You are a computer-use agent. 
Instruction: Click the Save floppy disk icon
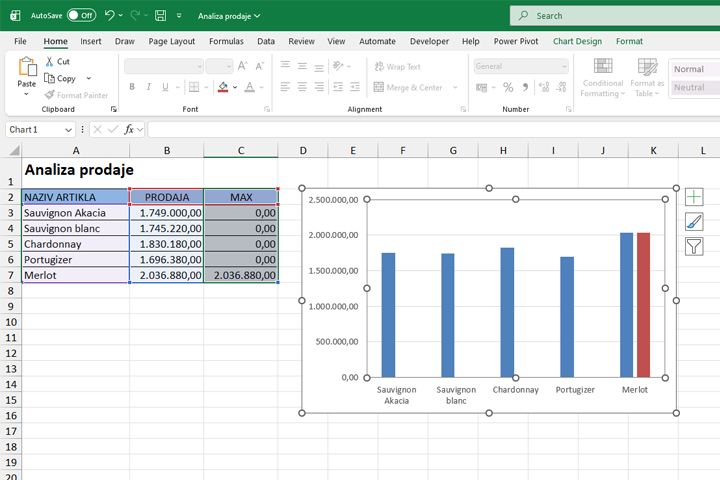coord(160,16)
